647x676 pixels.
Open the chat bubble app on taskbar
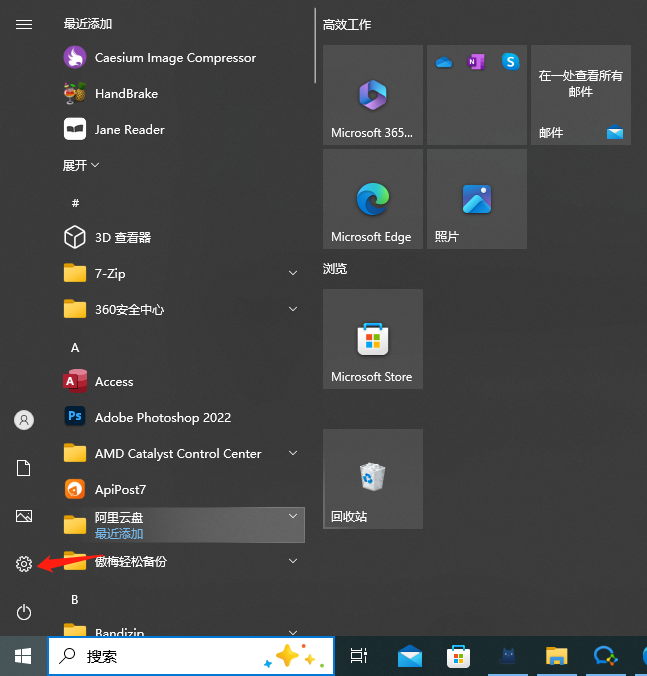[605, 656]
